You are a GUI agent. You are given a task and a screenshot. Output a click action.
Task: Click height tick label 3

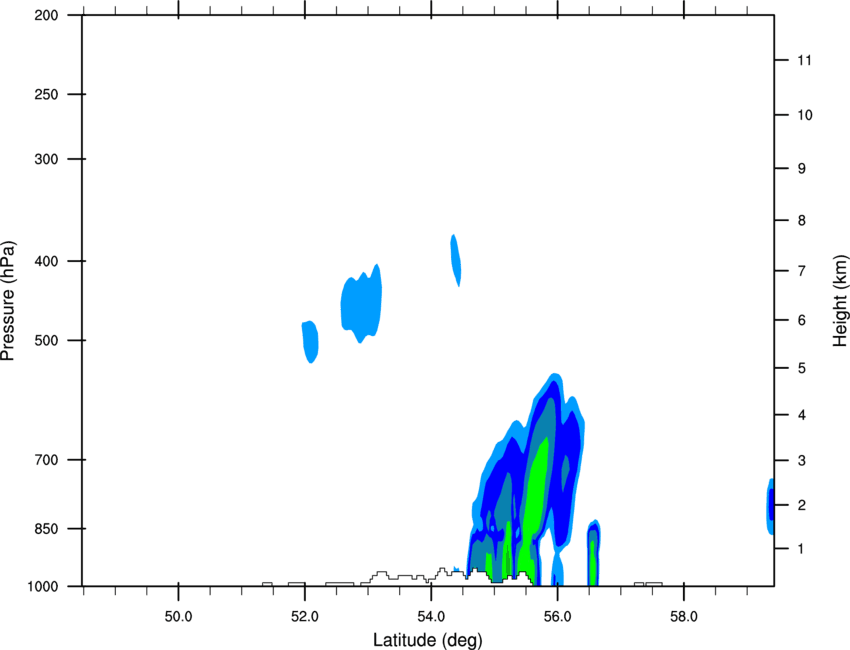coord(802,461)
